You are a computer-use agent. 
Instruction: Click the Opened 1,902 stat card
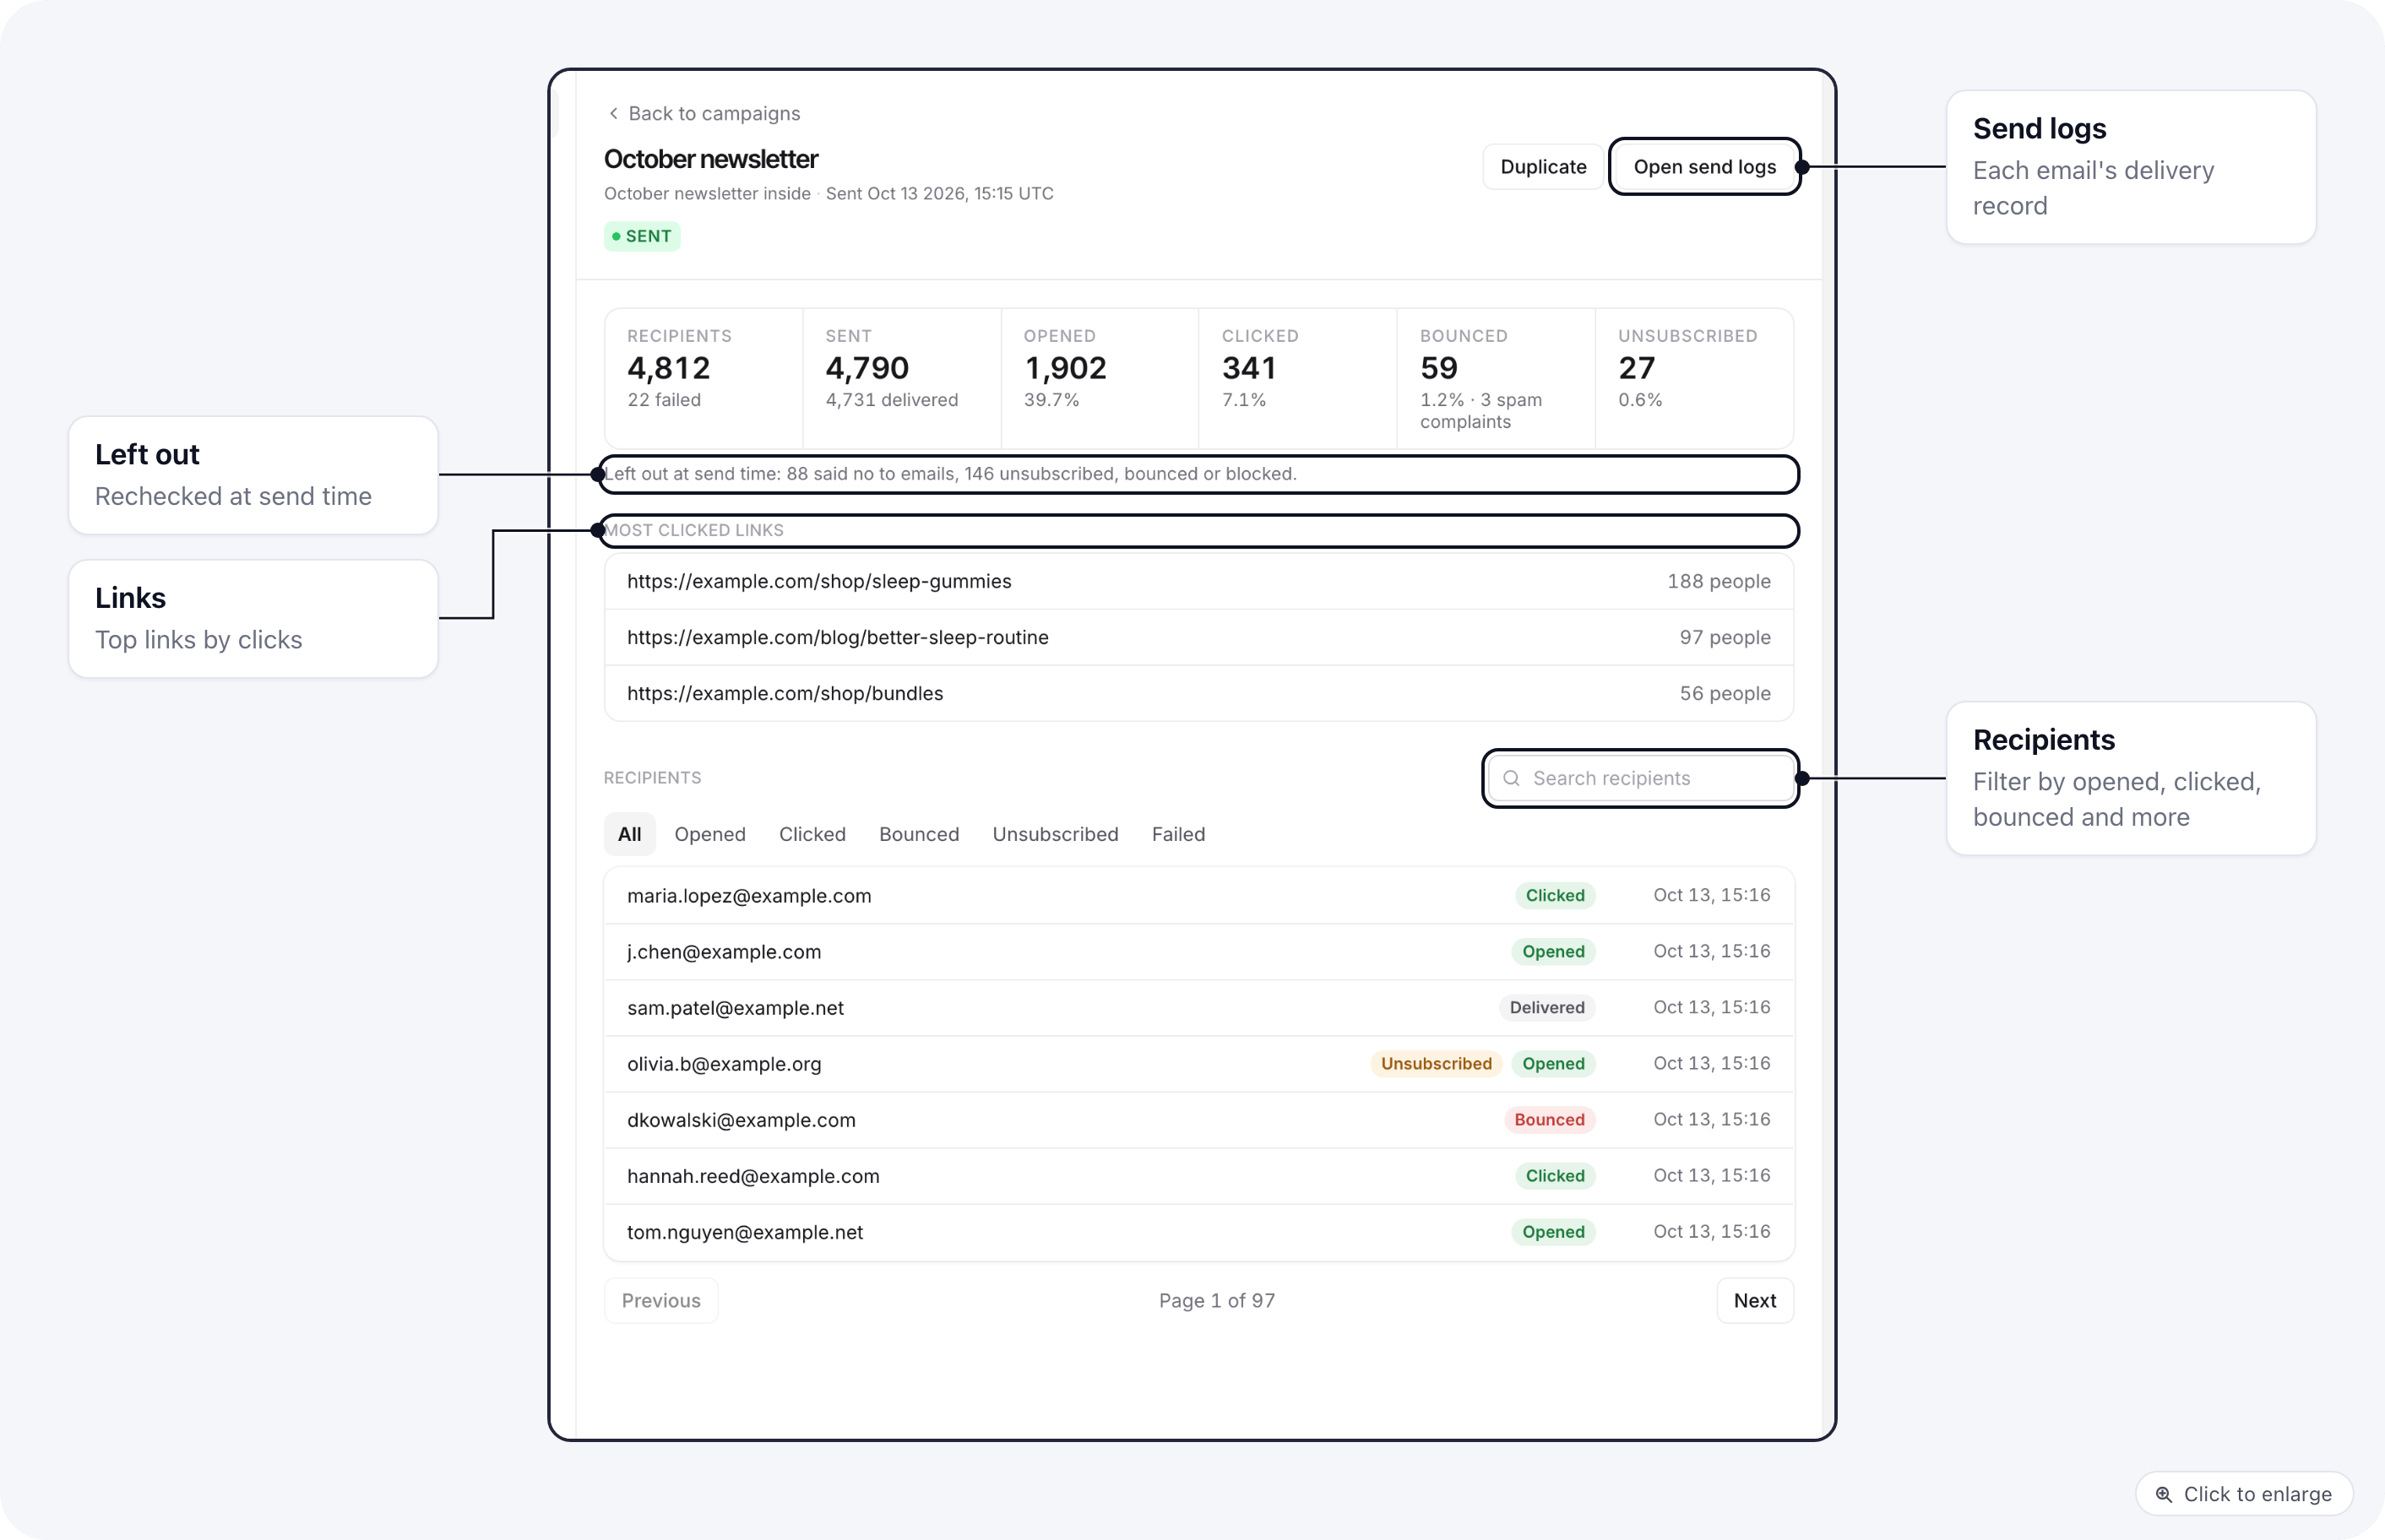point(1099,378)
